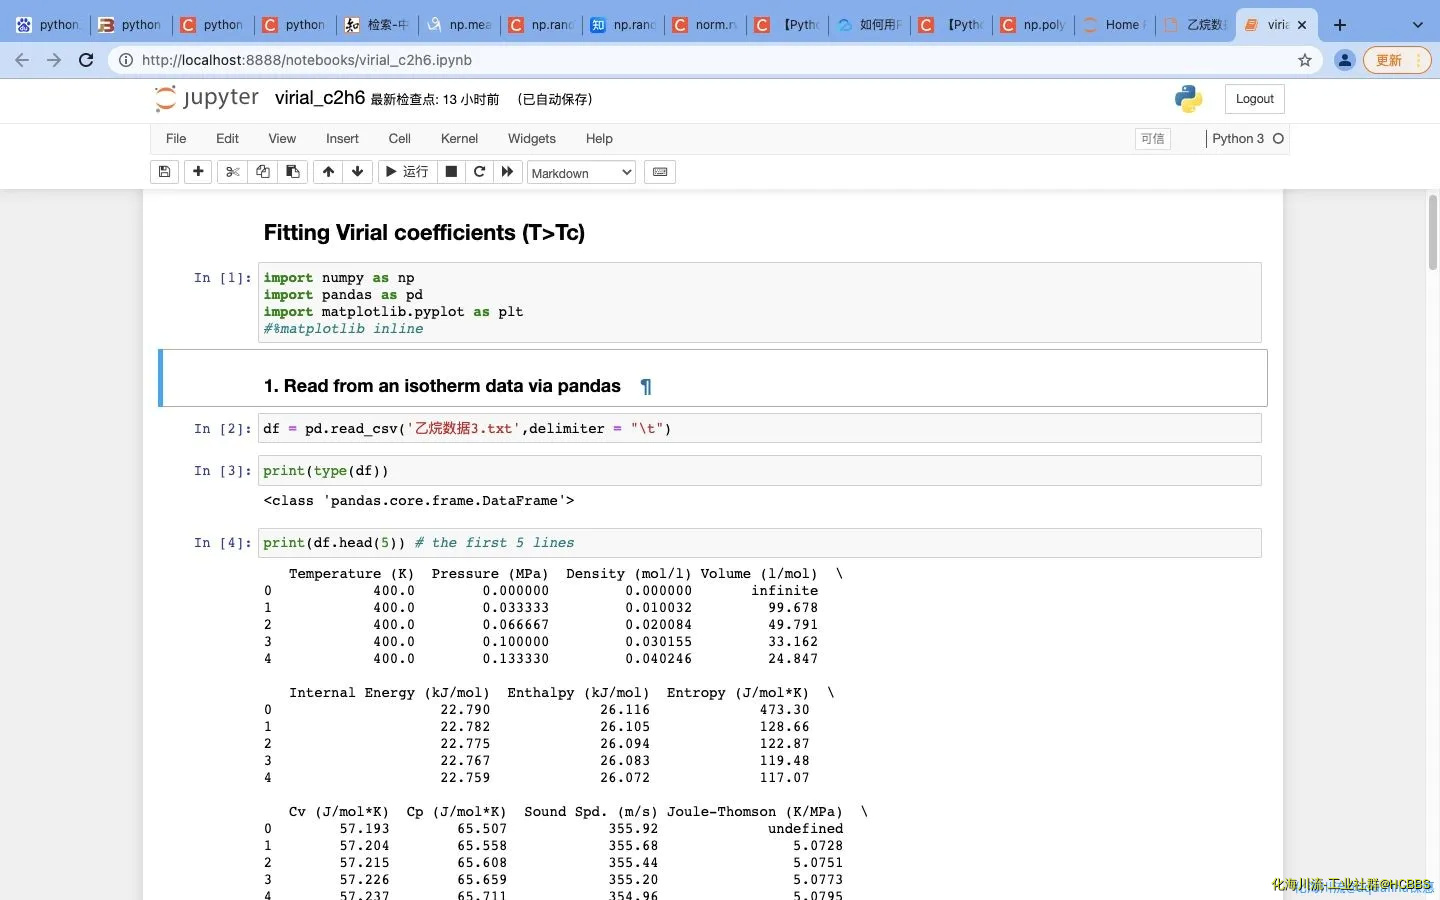Screen dimensions: 1440x900
Task: Click the 可信 trusted notebook indicator
Action: coord(1153,139)
